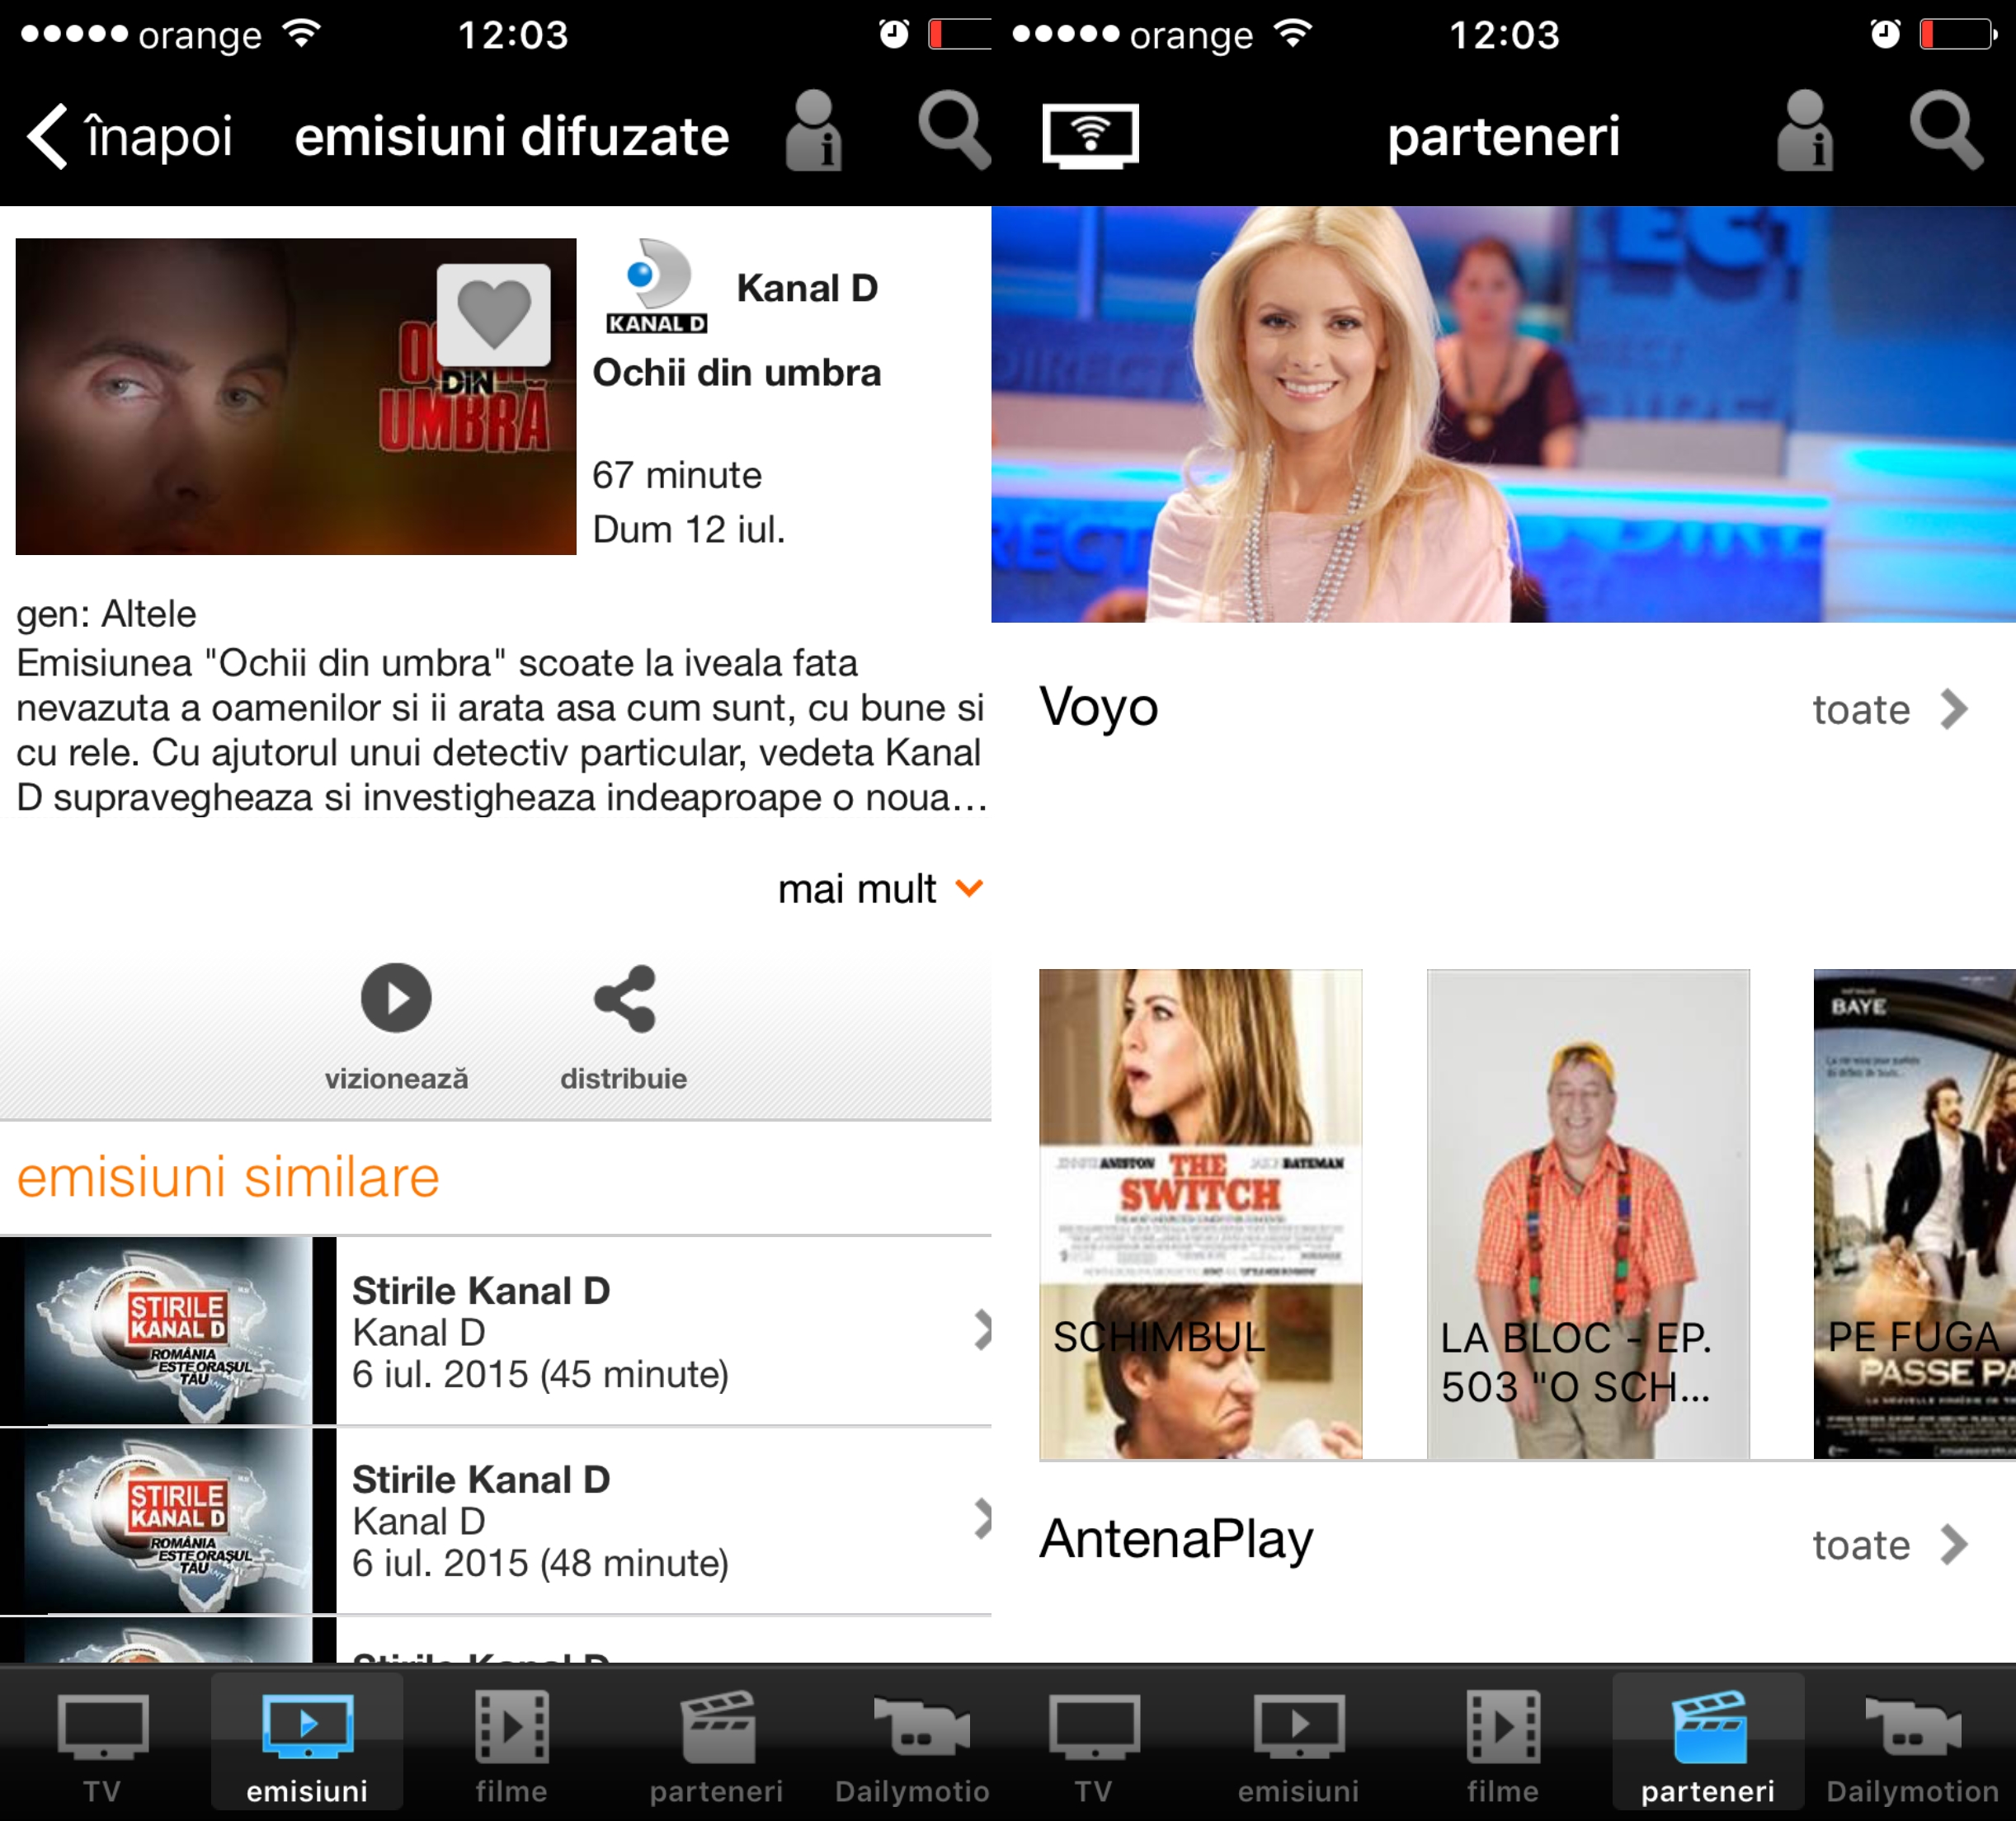Click the Kanal D channel logo

point(657,286)
